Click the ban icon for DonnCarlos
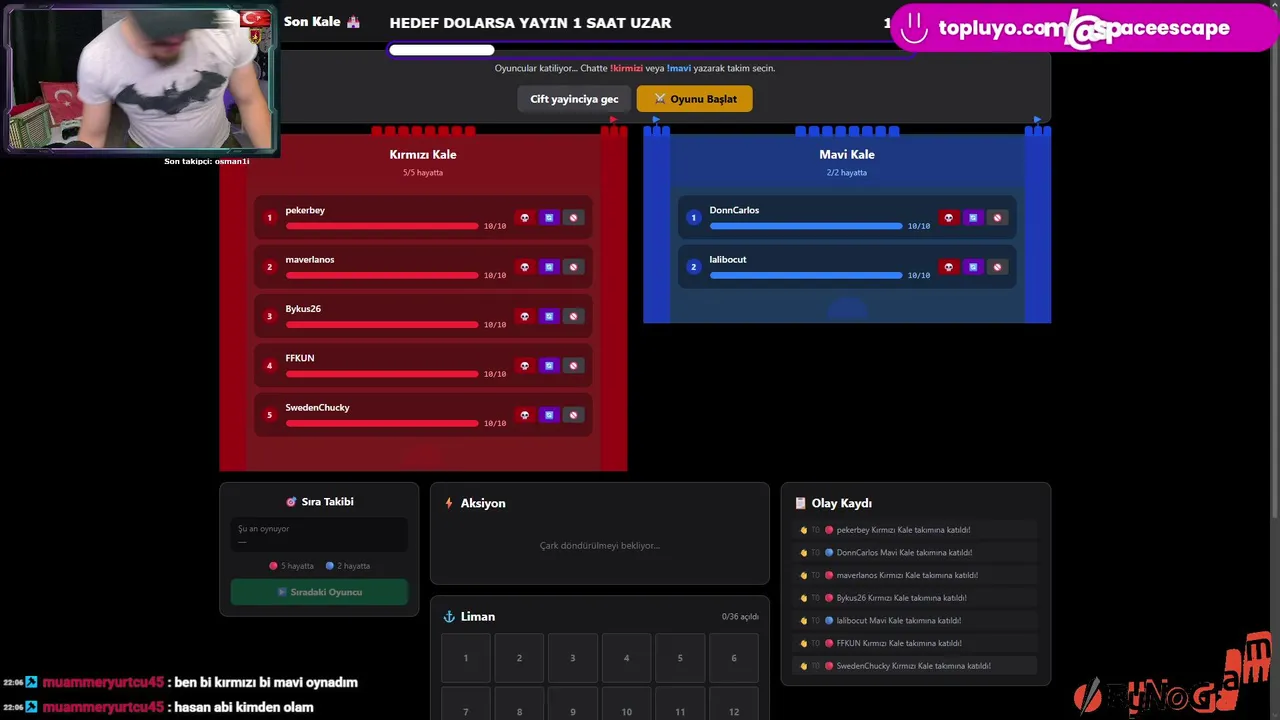 tap(997, 218)
